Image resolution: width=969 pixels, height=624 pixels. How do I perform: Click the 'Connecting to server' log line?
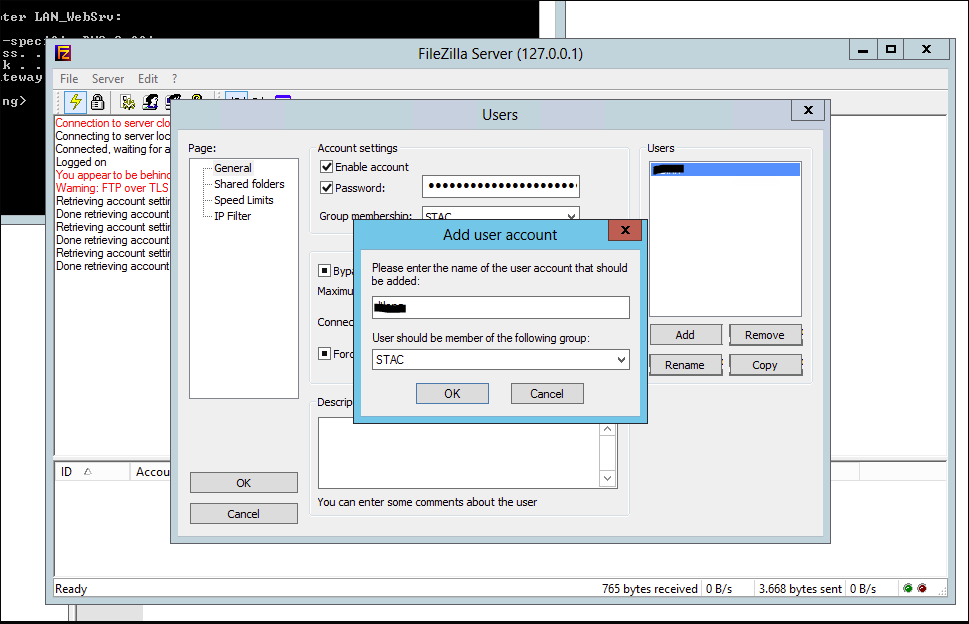point(112,136)
